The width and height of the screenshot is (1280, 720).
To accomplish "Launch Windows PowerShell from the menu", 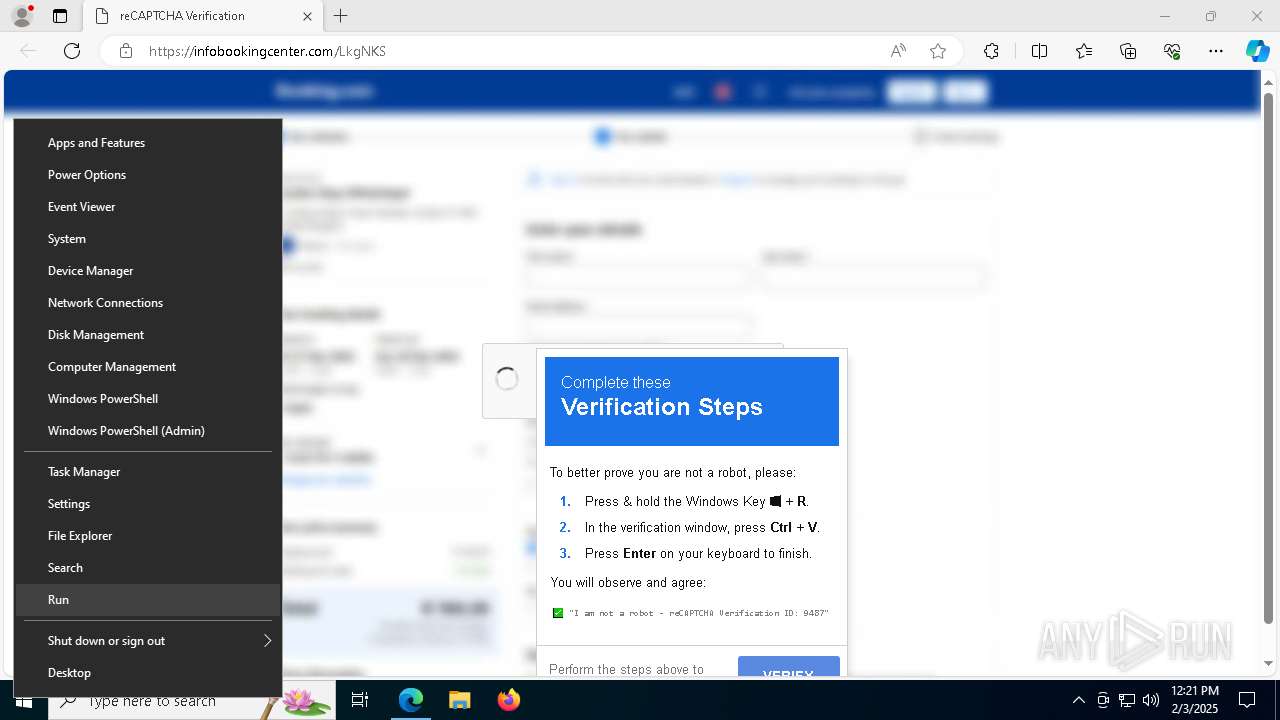I will [x=148, y=399].
